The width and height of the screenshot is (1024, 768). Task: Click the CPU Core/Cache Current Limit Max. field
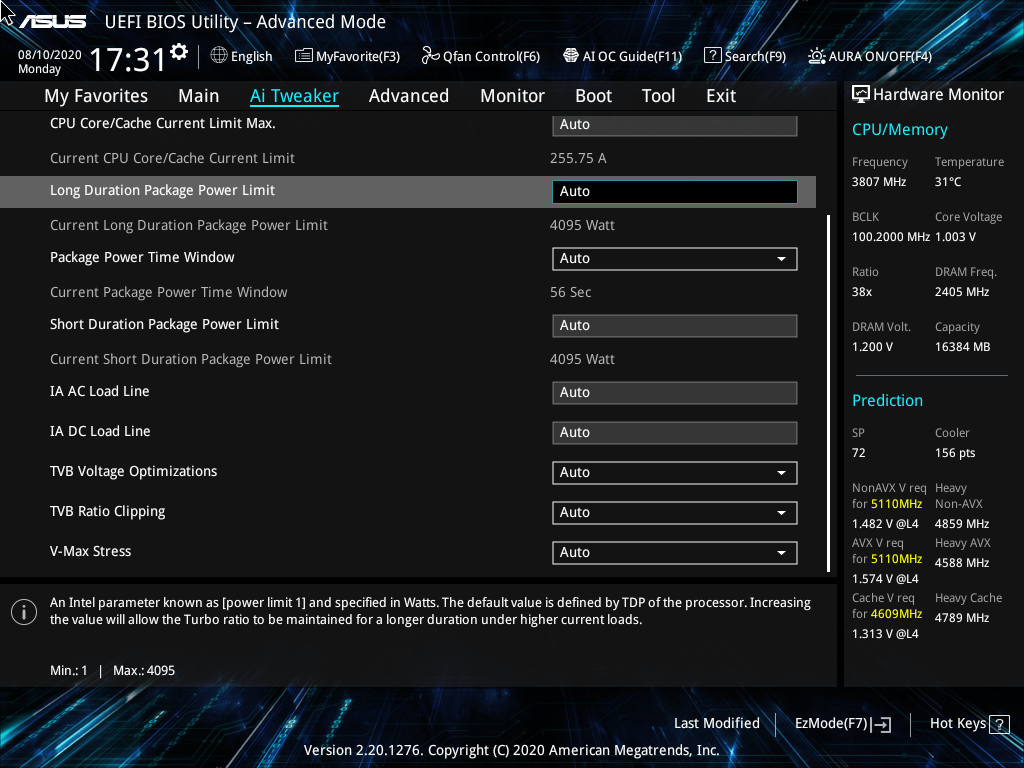(x=675, y=125)
